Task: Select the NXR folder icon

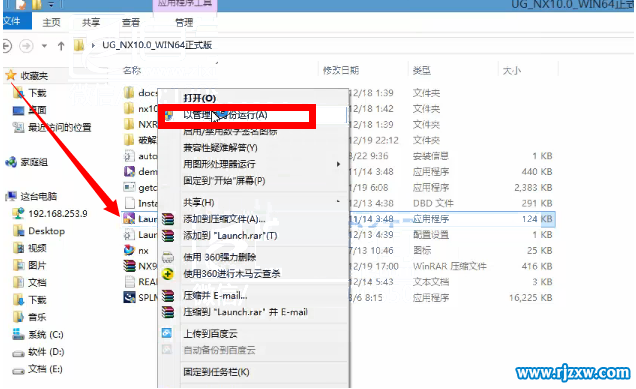Action: 129,124
